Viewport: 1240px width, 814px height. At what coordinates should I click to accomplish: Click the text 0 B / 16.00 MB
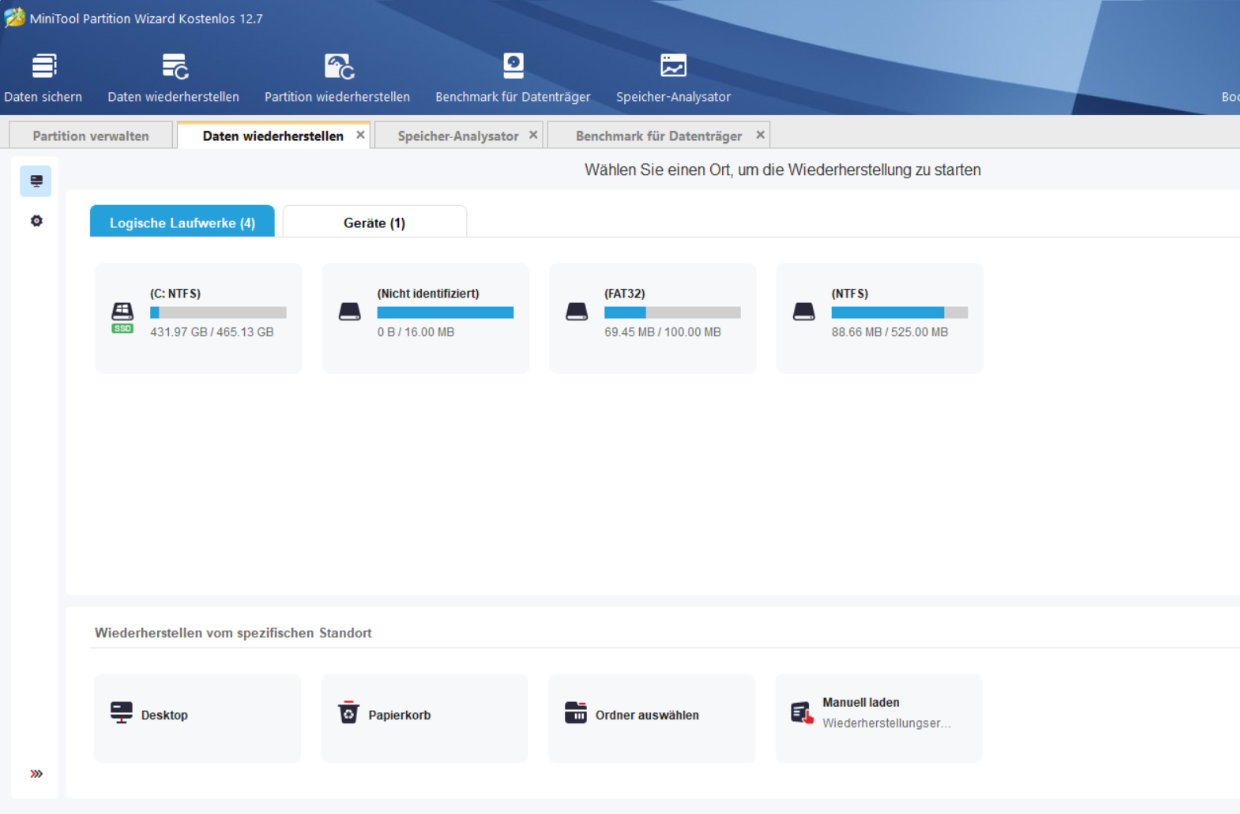click(416, 332)
